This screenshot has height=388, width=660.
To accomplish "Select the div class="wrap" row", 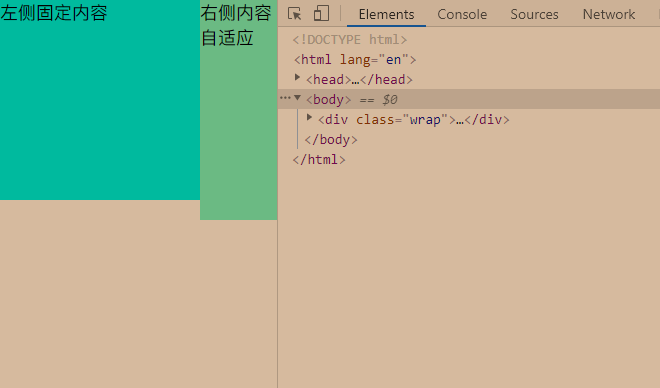I will pyautogui.click(x=413, y=120).
